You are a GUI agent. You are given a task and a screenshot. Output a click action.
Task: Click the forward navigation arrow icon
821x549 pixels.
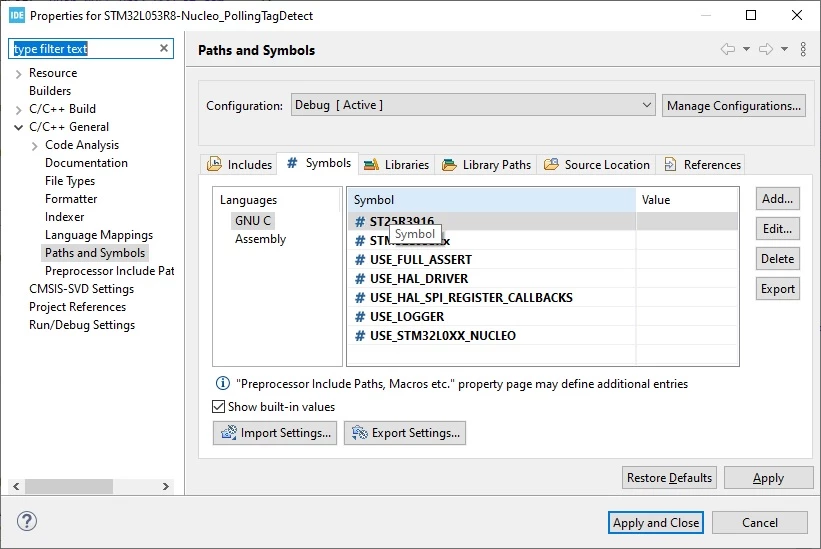[x=766, y=49]
